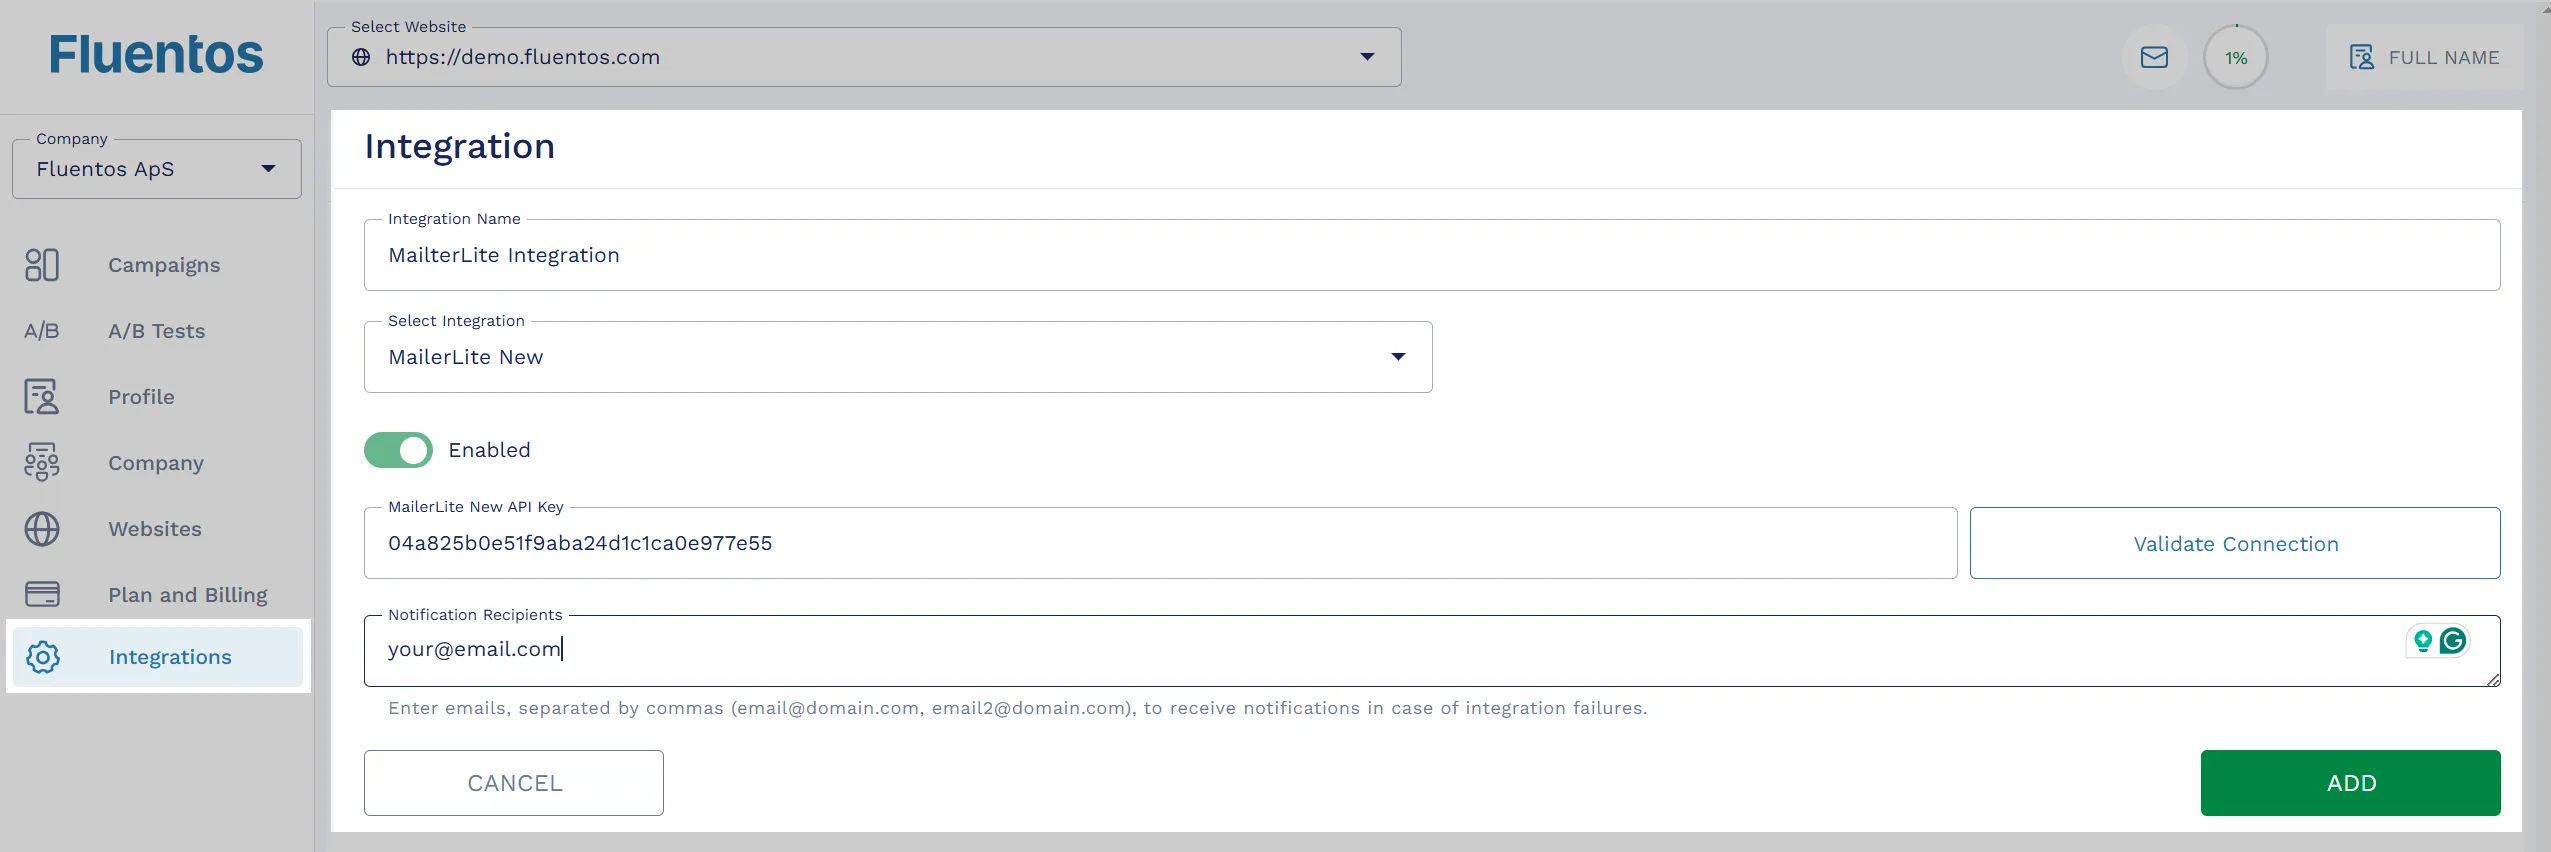Image resolution: width=2551 pixels, height=852 pixels.
Task: Click the email notification help text
Action: pos(1018,708)
